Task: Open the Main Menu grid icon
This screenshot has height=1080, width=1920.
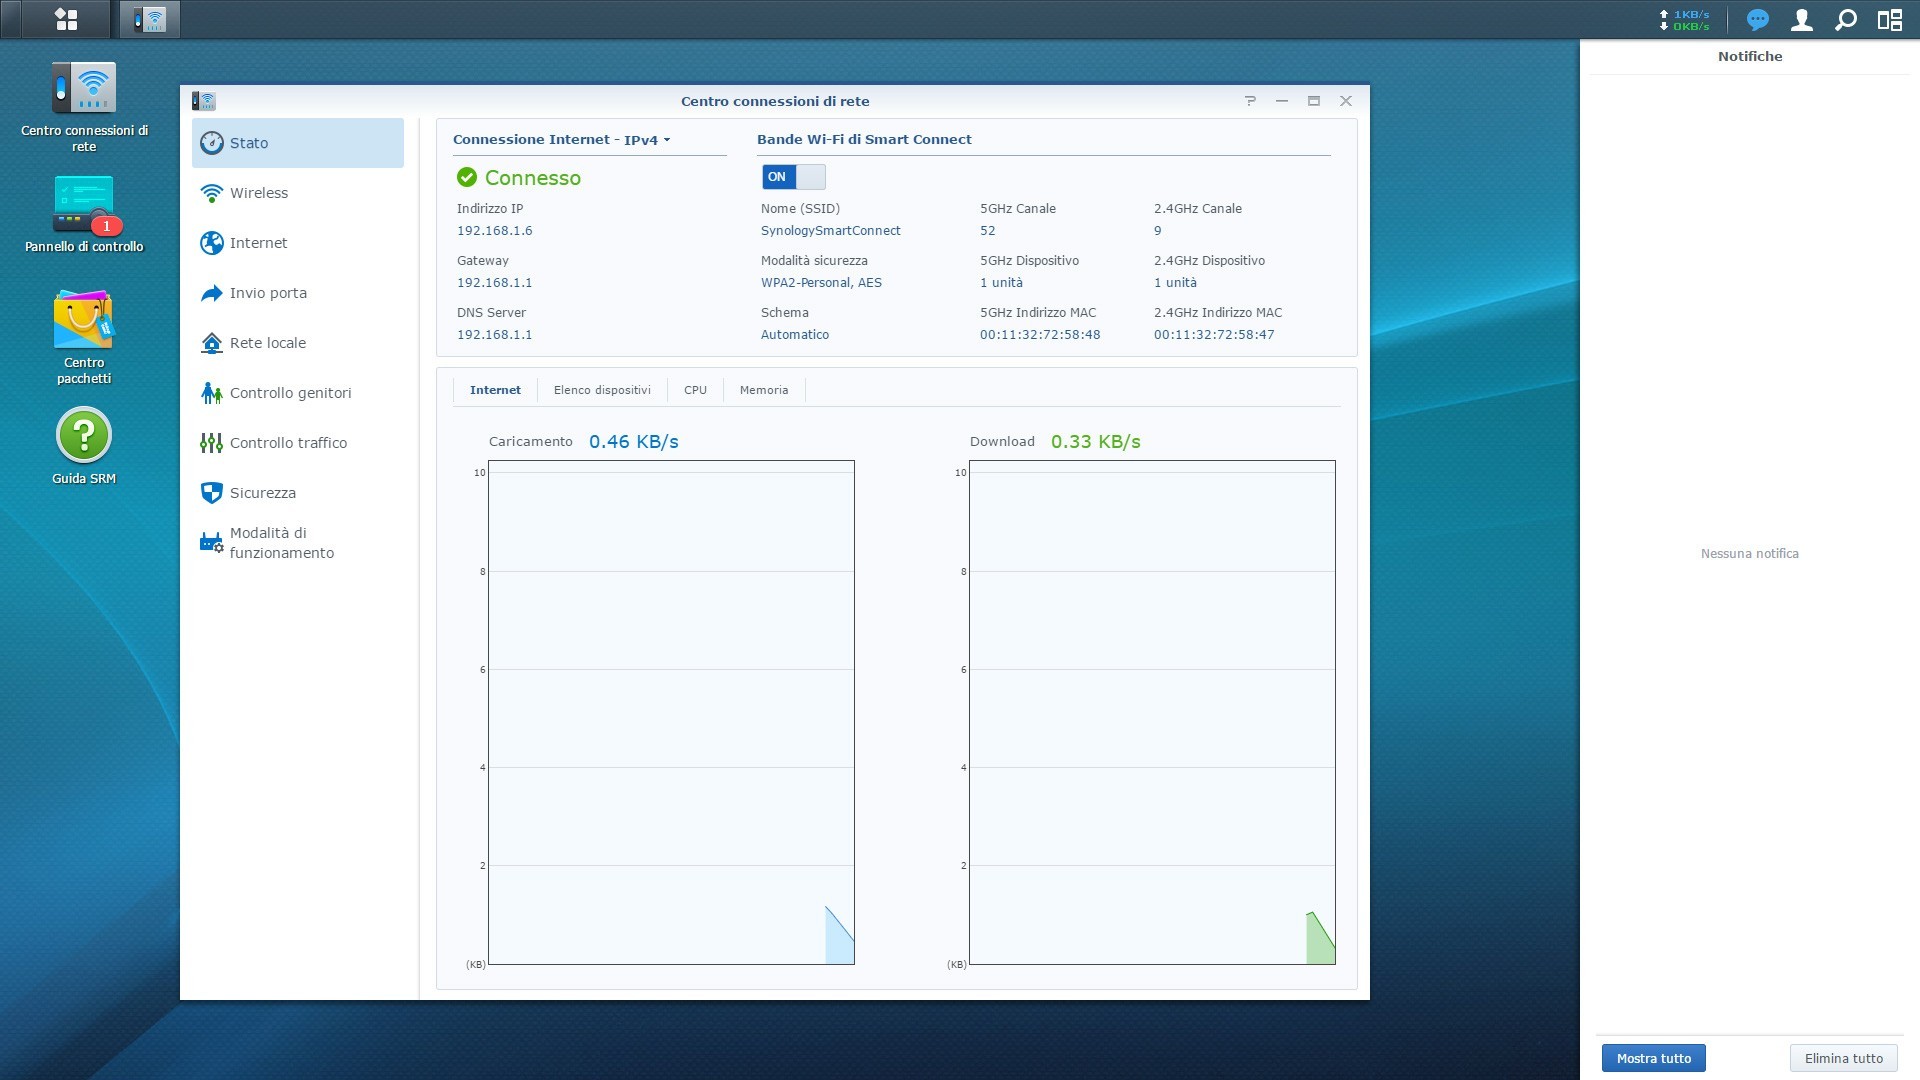Action: [66, 19]
